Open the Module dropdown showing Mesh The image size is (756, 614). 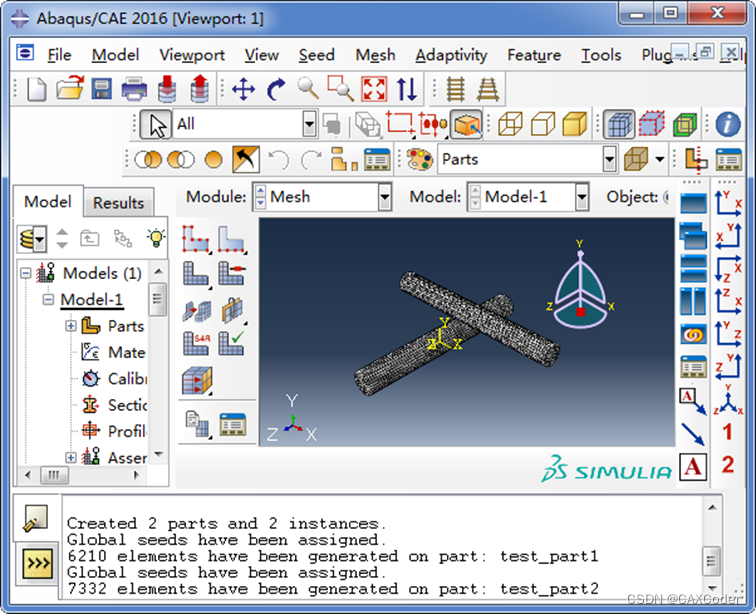tap(384, 197)
